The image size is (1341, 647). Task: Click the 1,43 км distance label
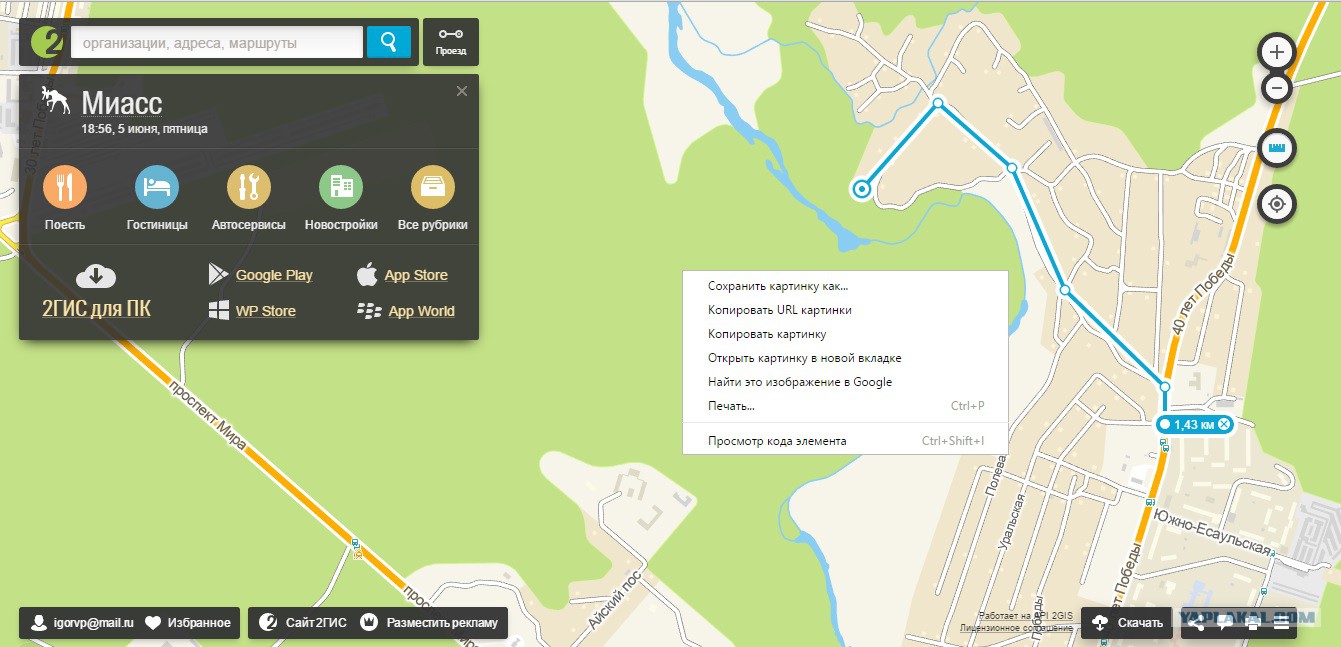tap(1194, 424)
